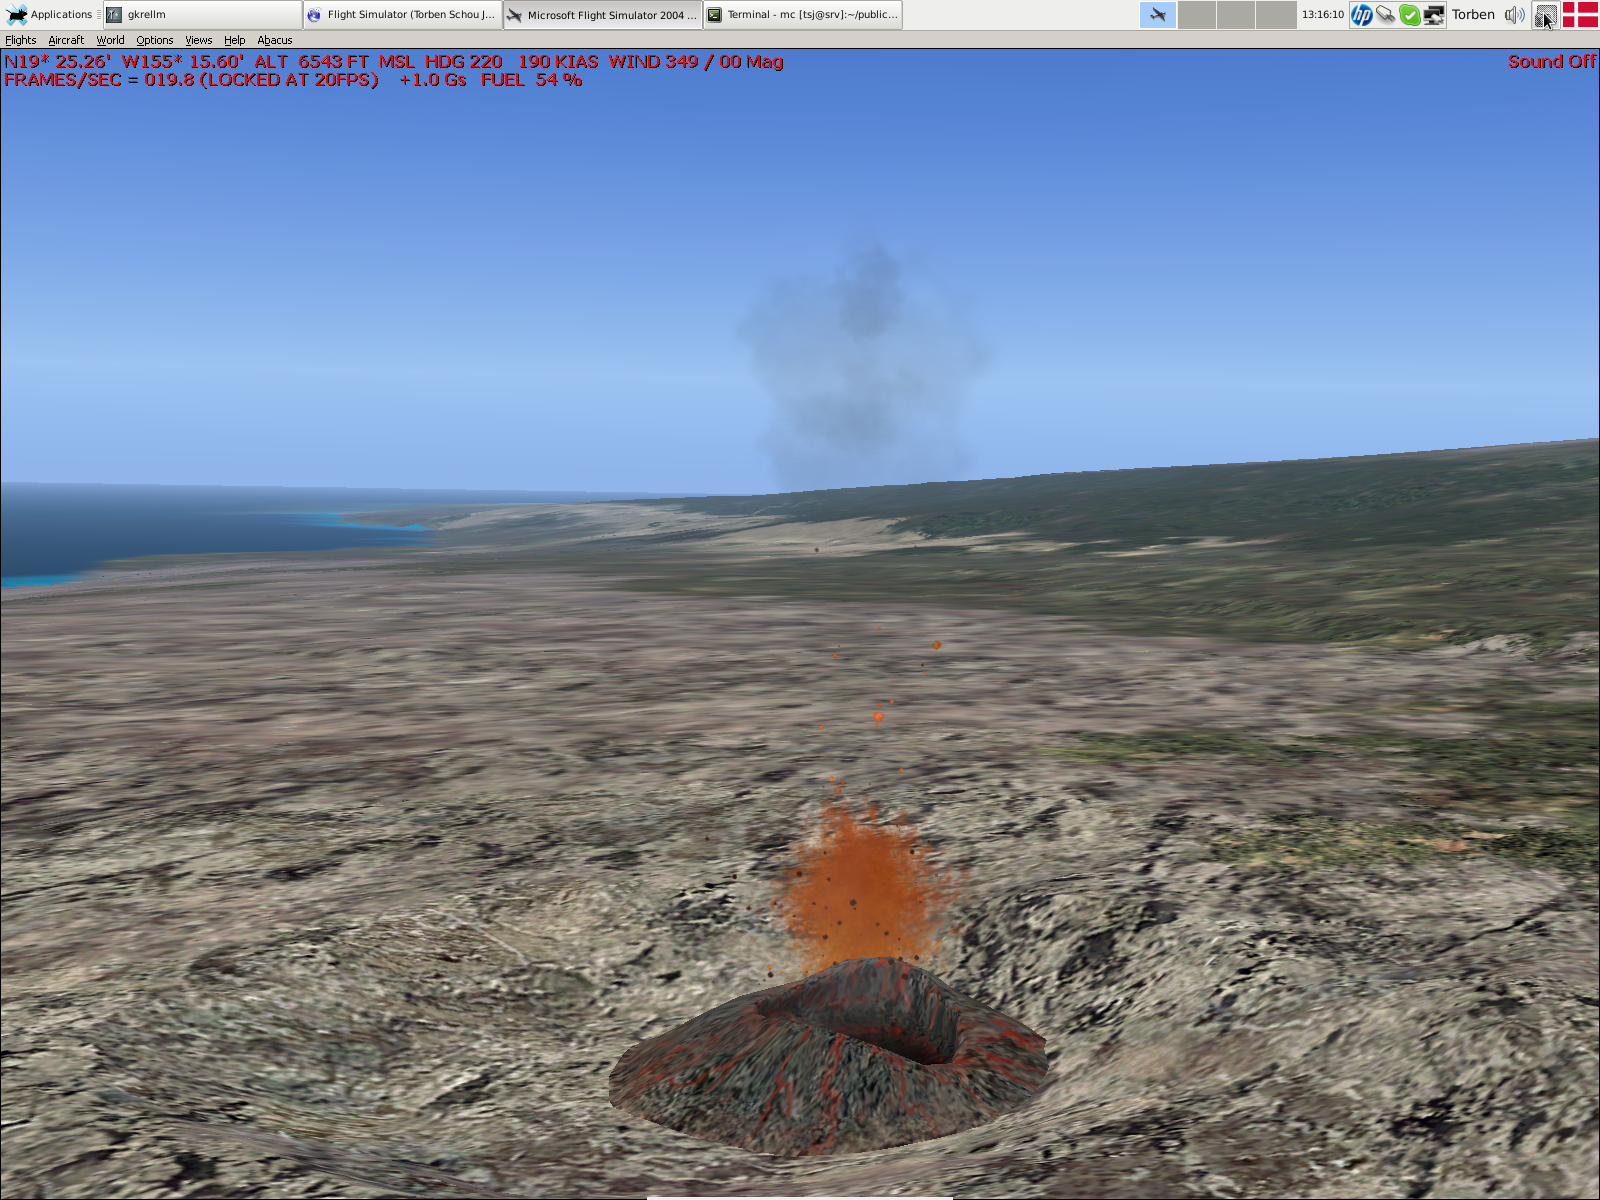
Task: Click the volume speaker icon
Action: [1514, 14]
